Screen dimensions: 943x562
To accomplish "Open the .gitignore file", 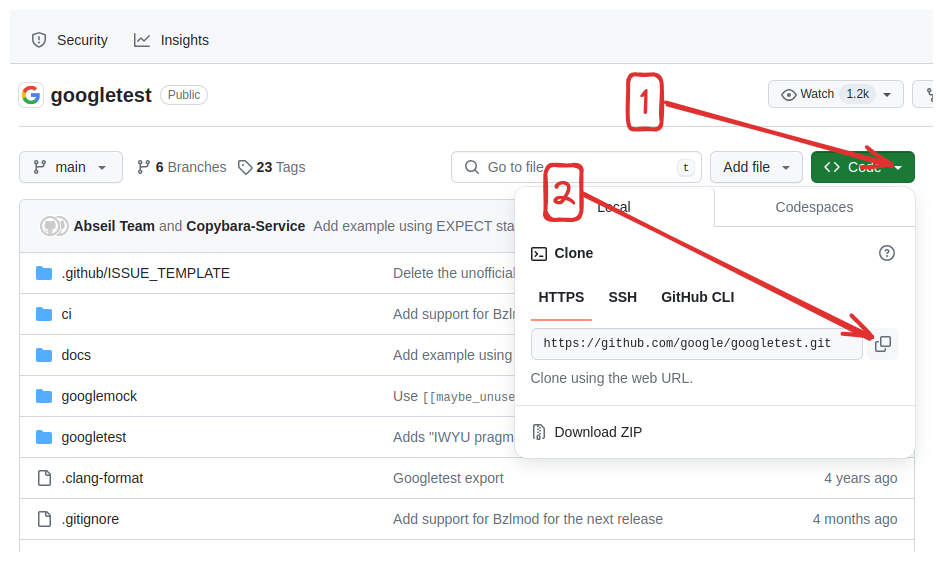I will 90,519.
